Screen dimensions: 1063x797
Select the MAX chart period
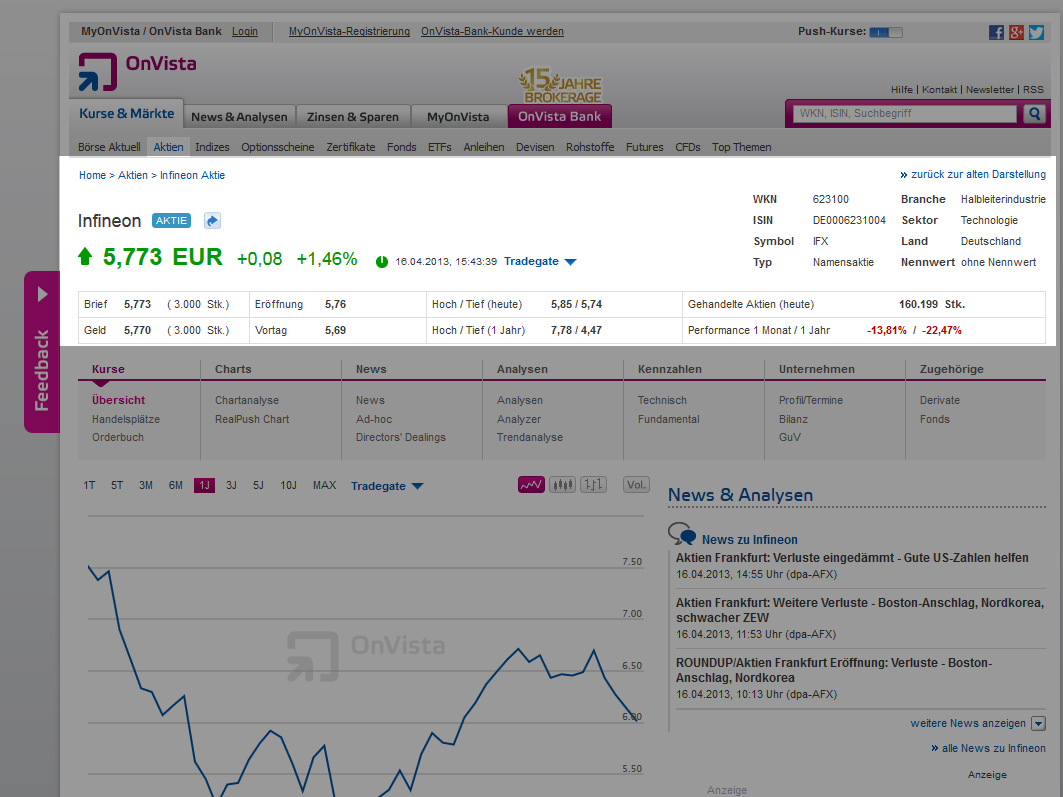point(324,485)
